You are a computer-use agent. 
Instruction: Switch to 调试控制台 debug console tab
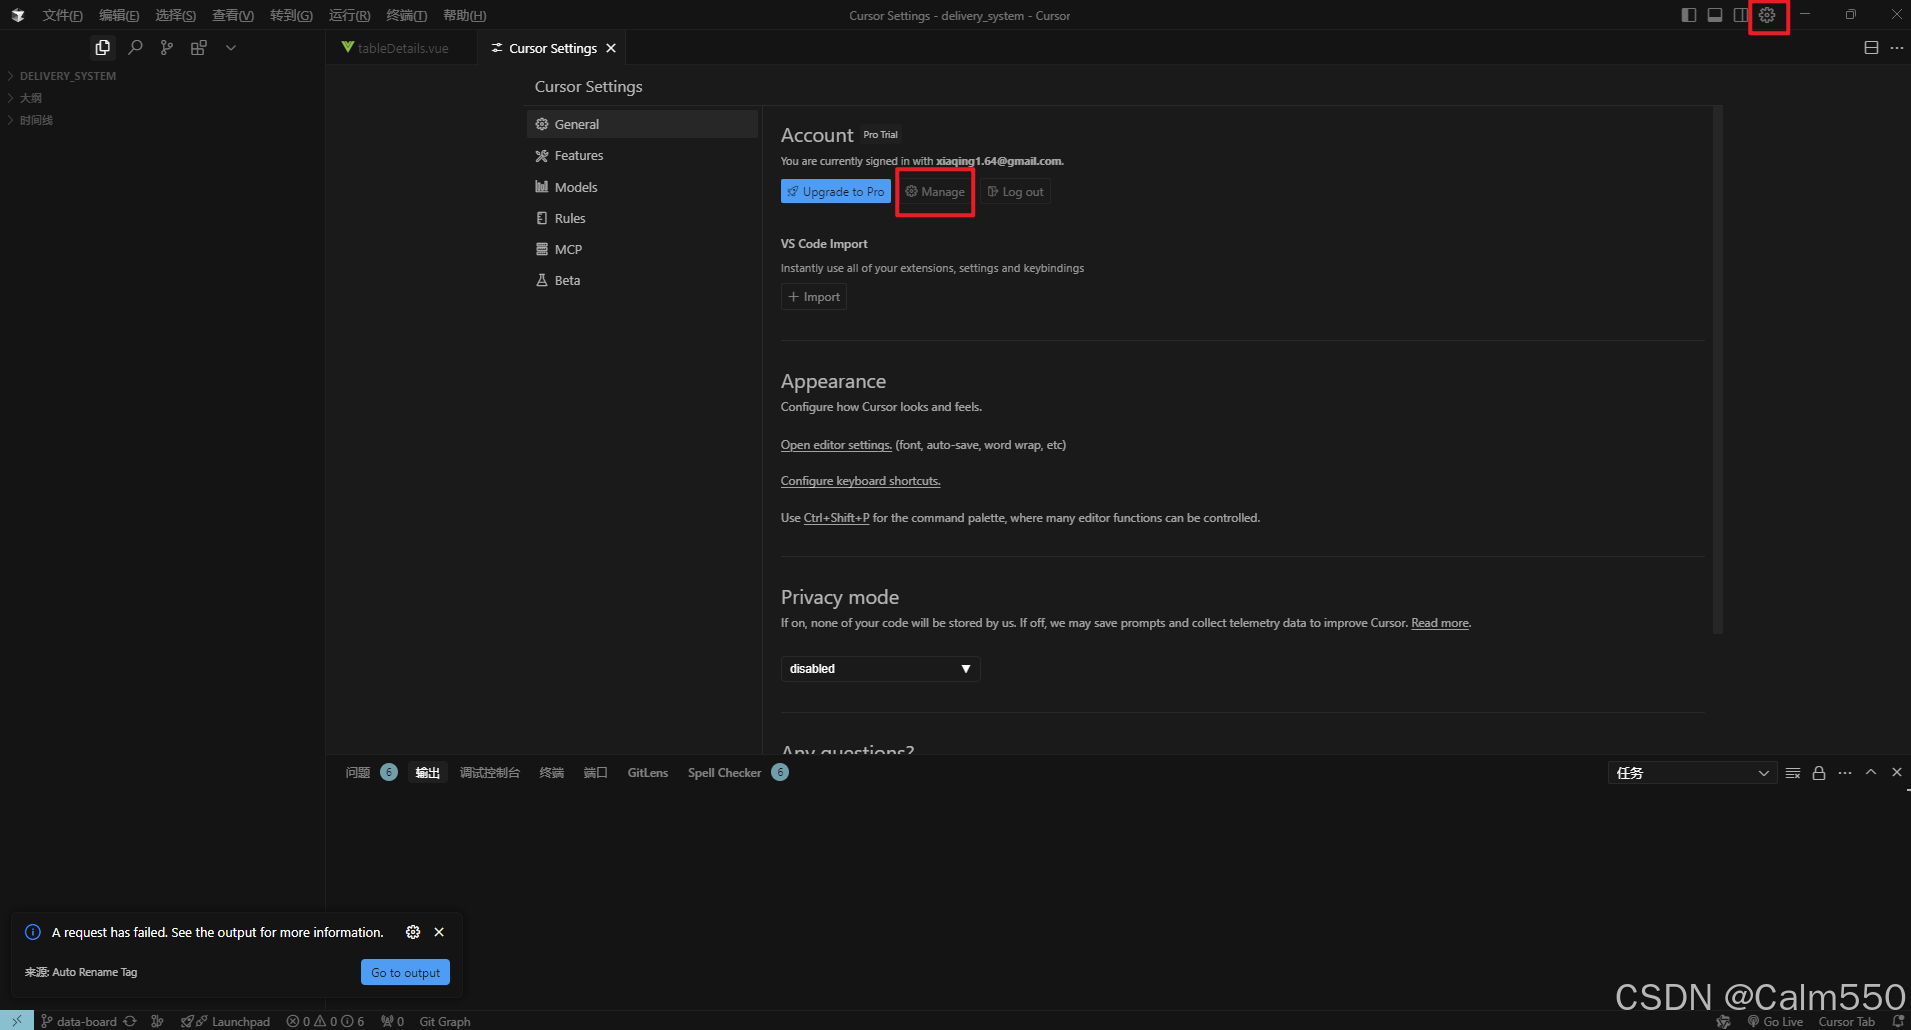pyautogui.click(x=489, y=772)
